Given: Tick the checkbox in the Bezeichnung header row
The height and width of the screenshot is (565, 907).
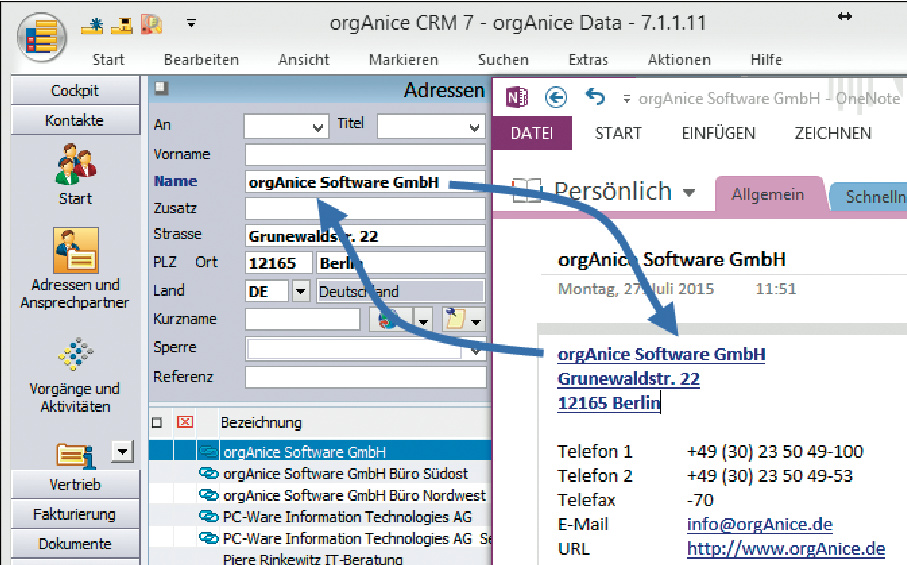Looking at the screenshot, I should click(x=157, y=423).
